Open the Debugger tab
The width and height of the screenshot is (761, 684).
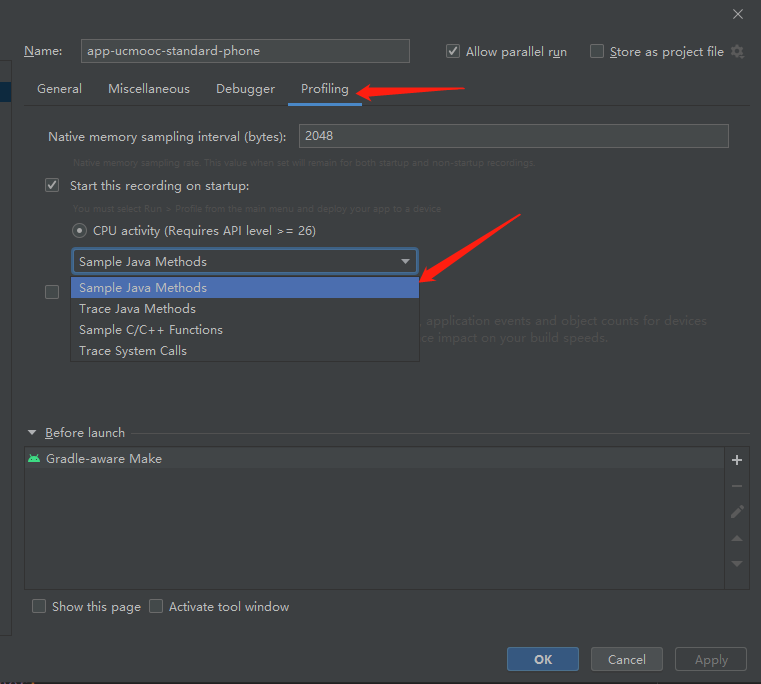coord(246,89)
